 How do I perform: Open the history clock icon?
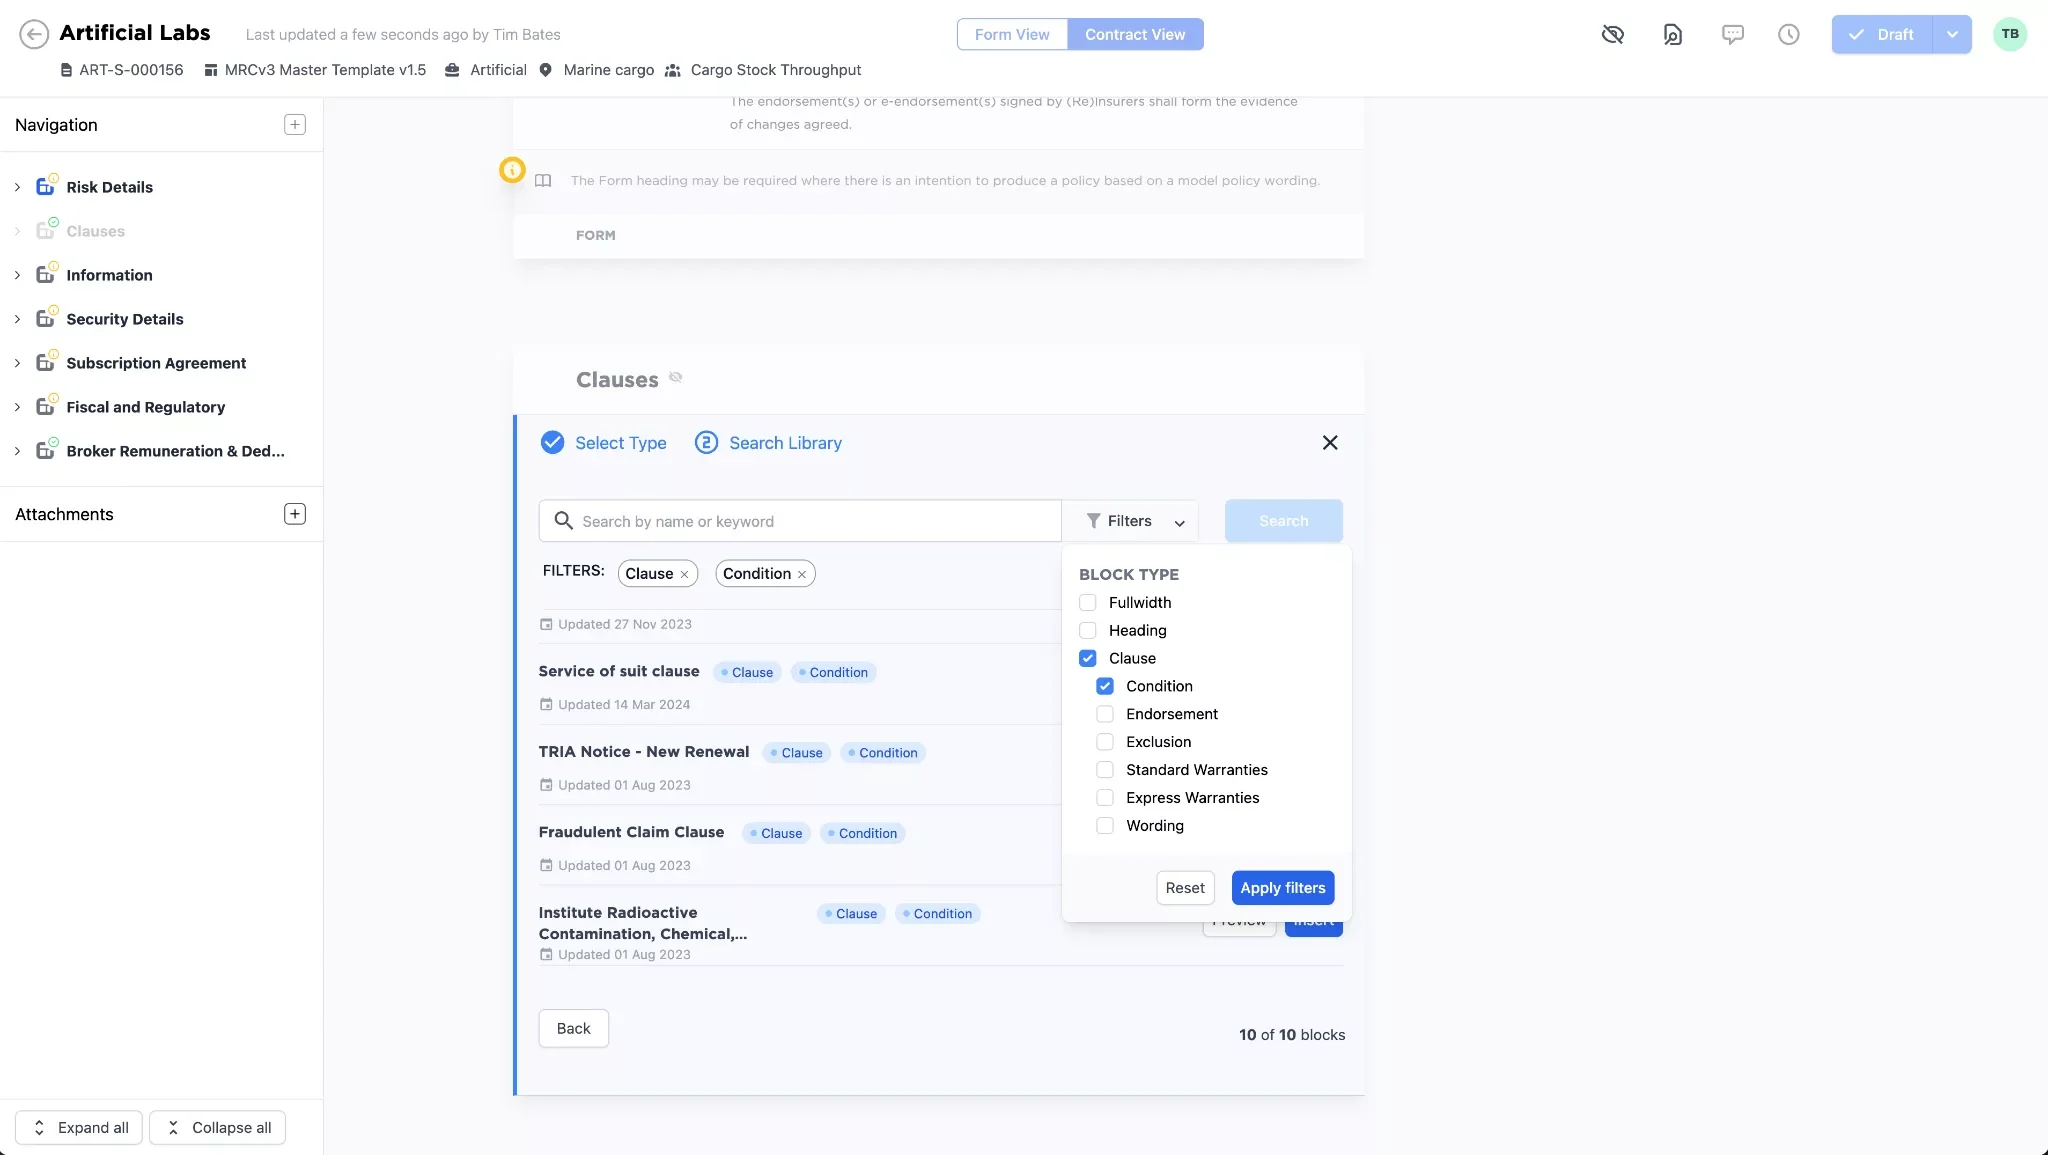click(x=1788, y=34)
